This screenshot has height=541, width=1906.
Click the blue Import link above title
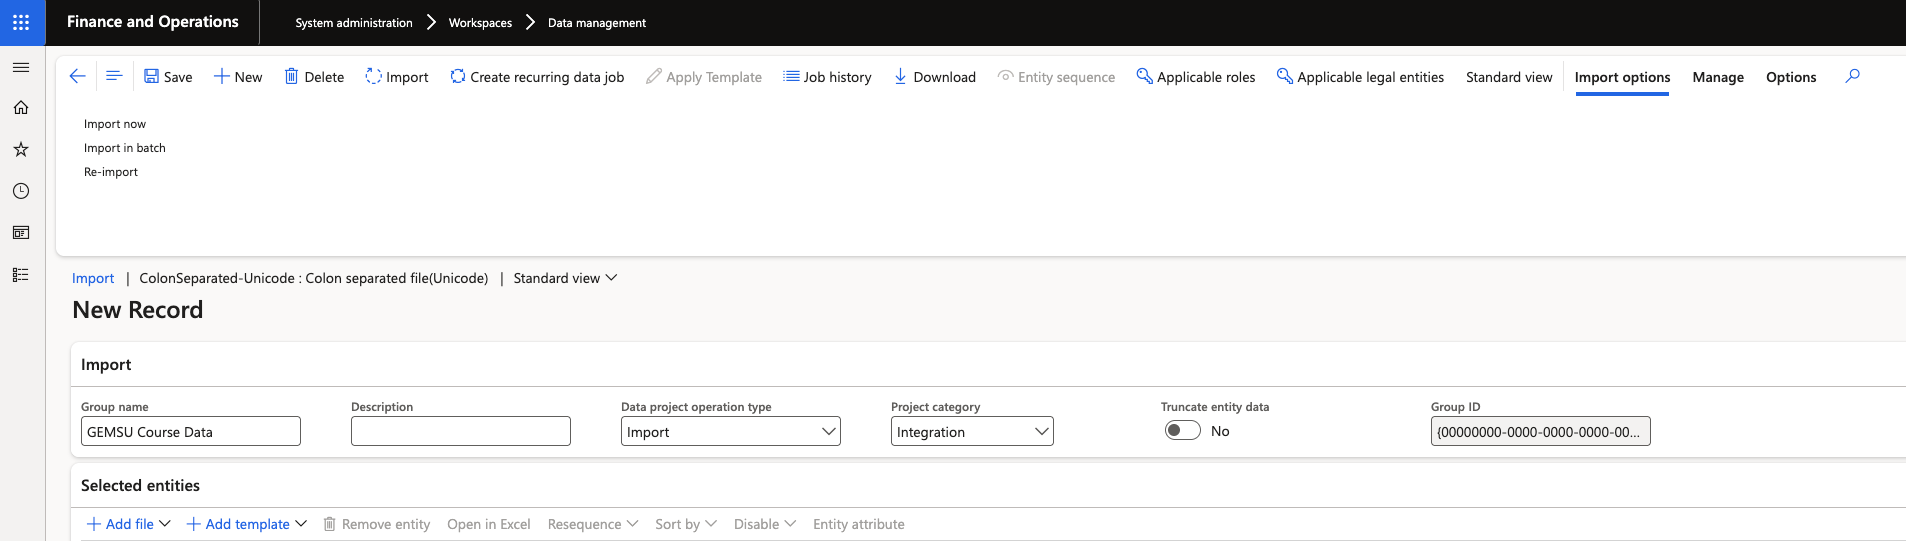click(x=93, y=278)
